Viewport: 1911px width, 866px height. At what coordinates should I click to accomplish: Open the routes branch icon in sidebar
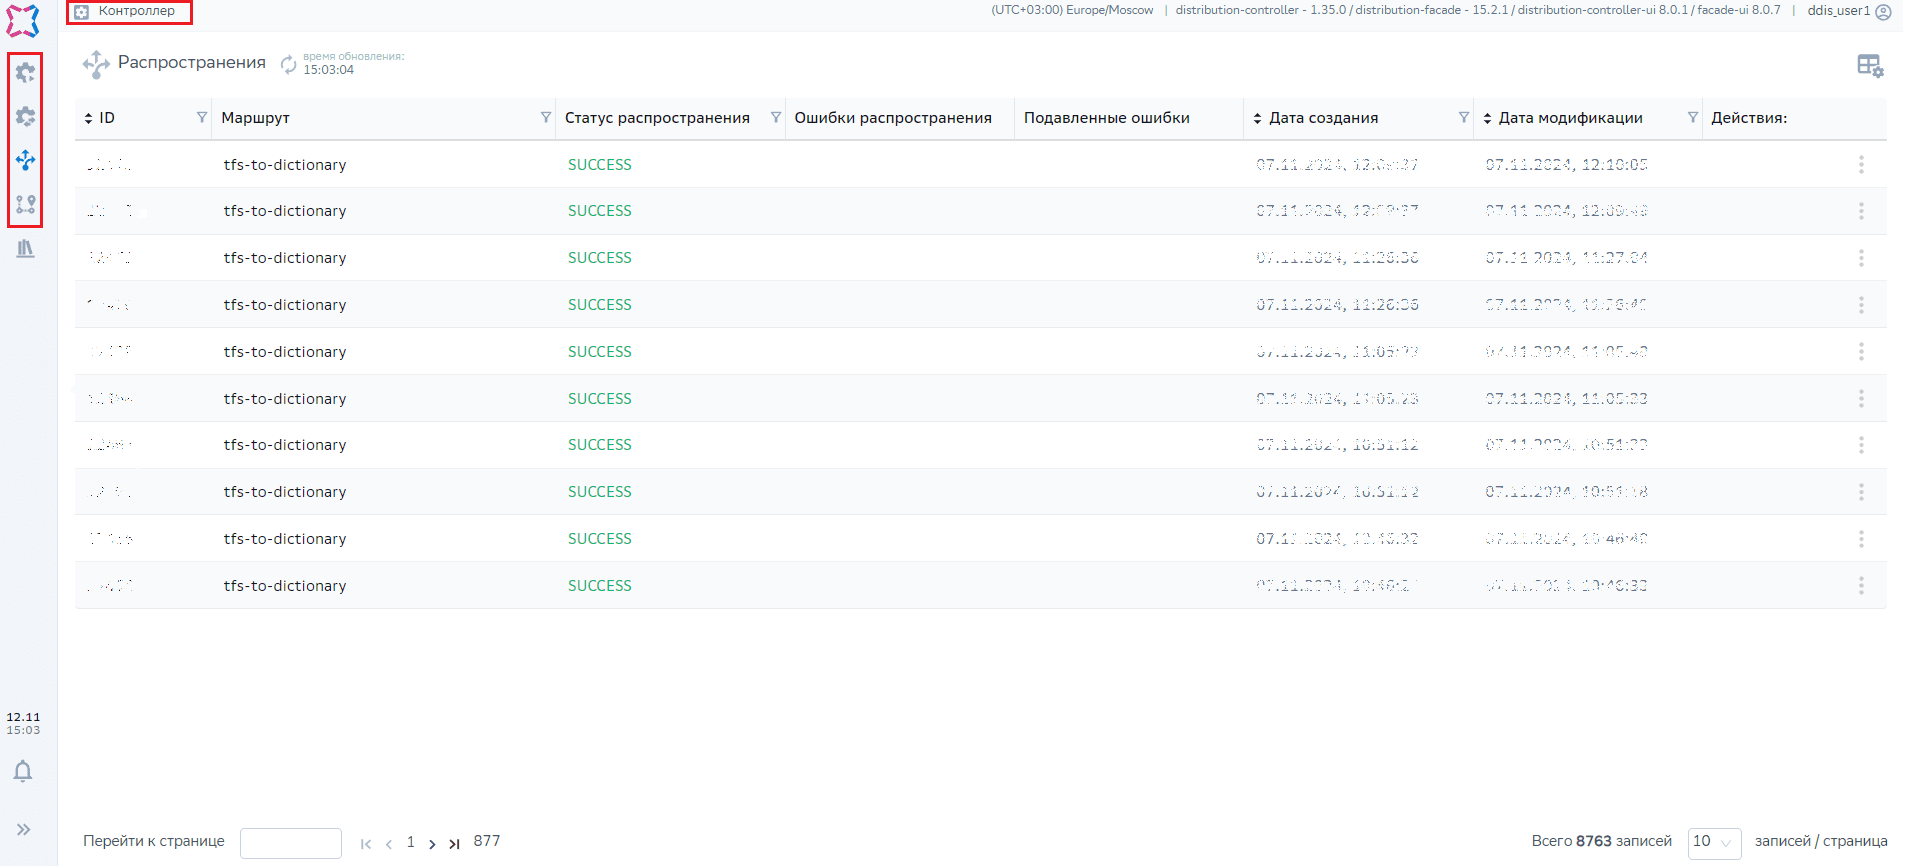(25, 204)
